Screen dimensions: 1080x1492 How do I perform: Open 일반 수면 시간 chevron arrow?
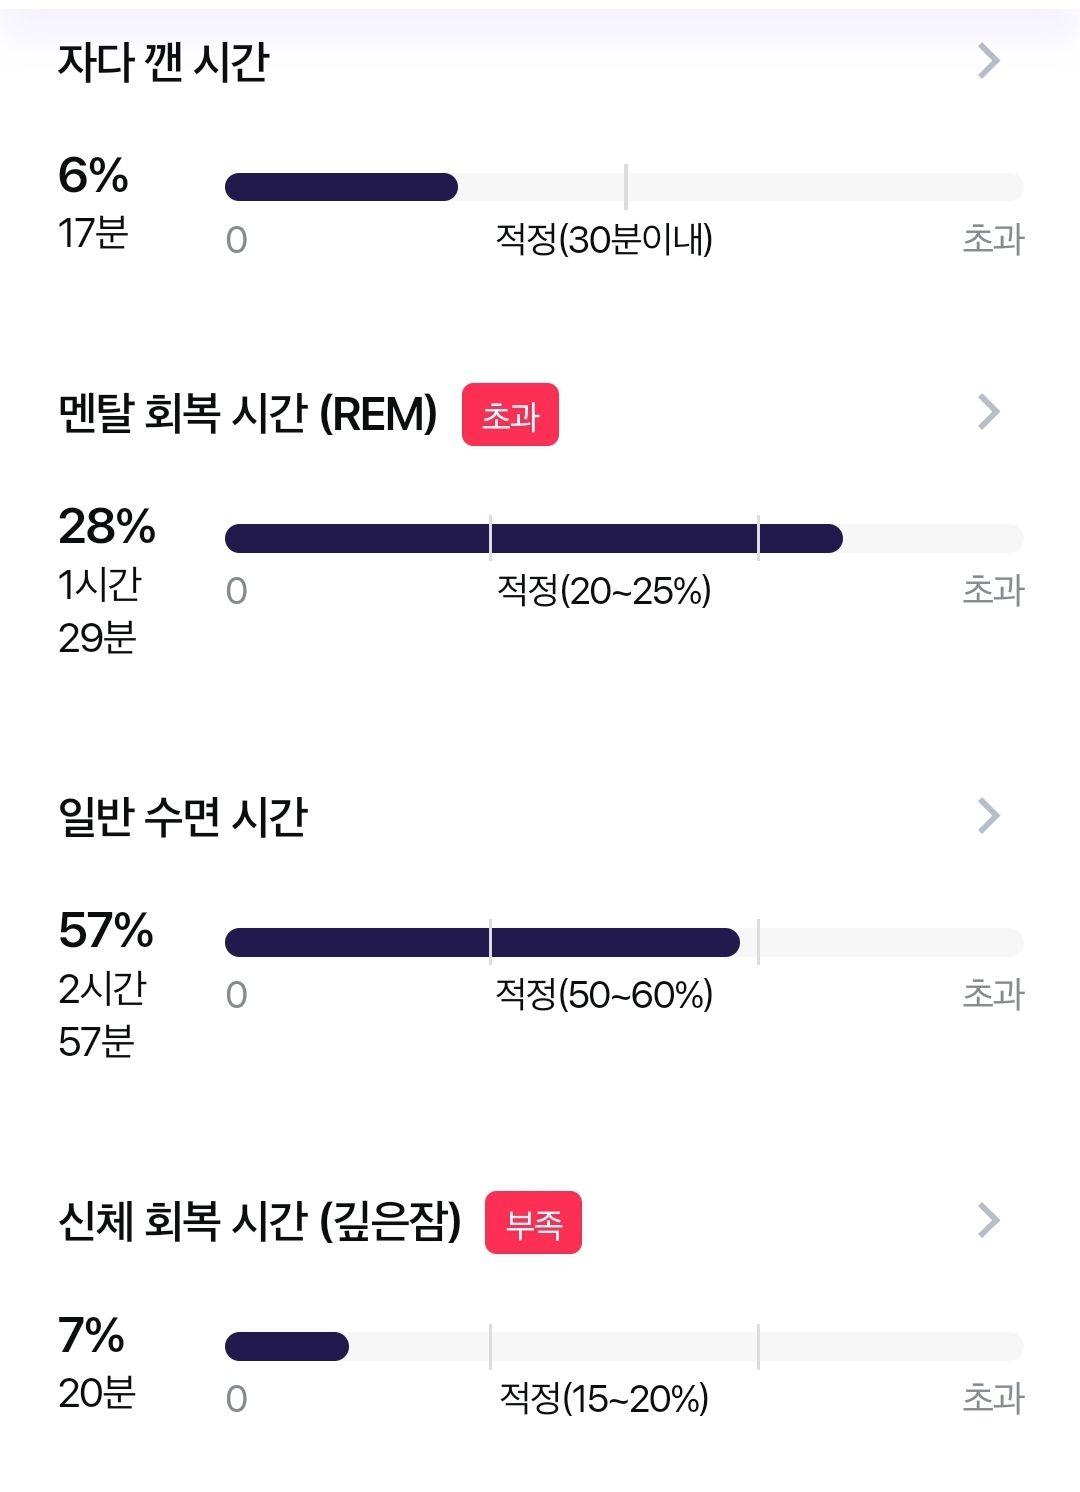[988, 815]
